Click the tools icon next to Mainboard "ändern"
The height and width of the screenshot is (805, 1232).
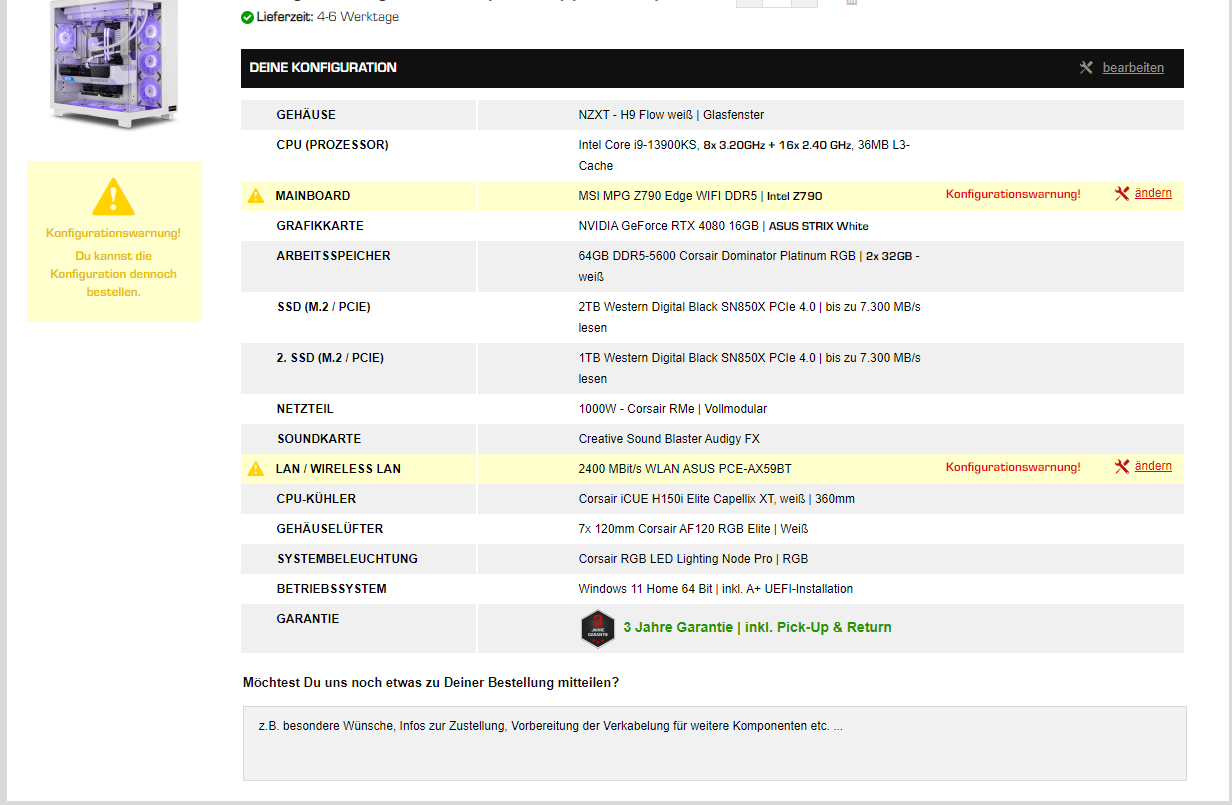[1122, 193]
